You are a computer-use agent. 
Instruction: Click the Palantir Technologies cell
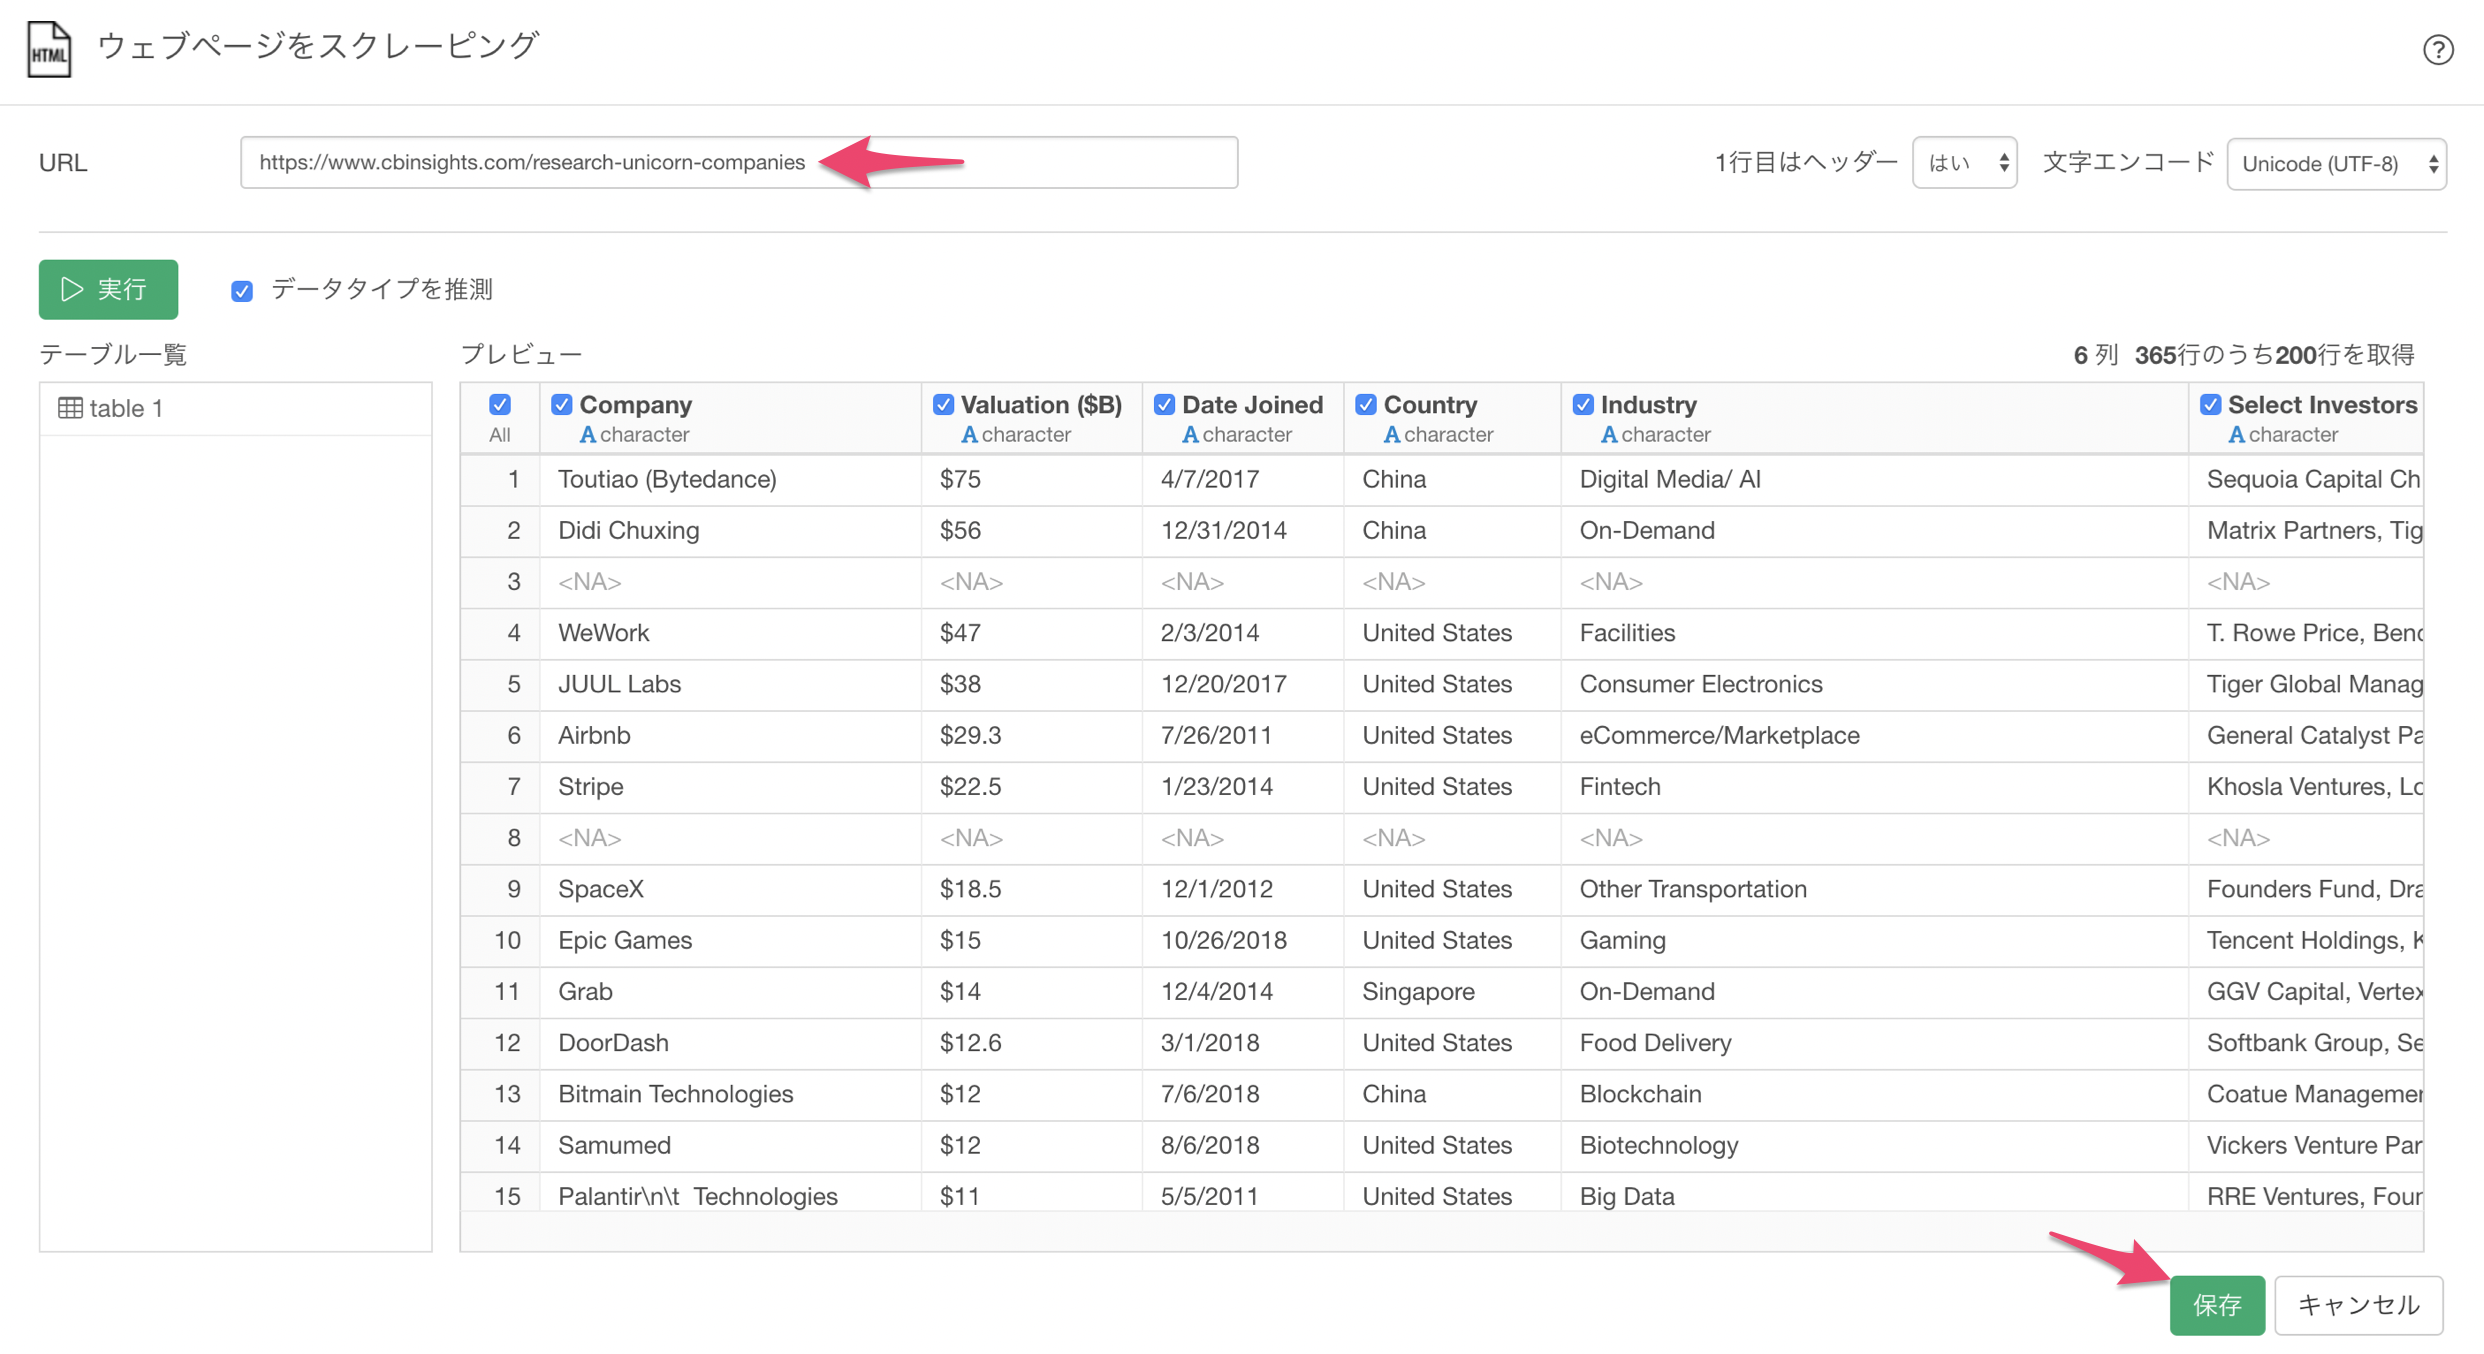tap(731, 1193)
